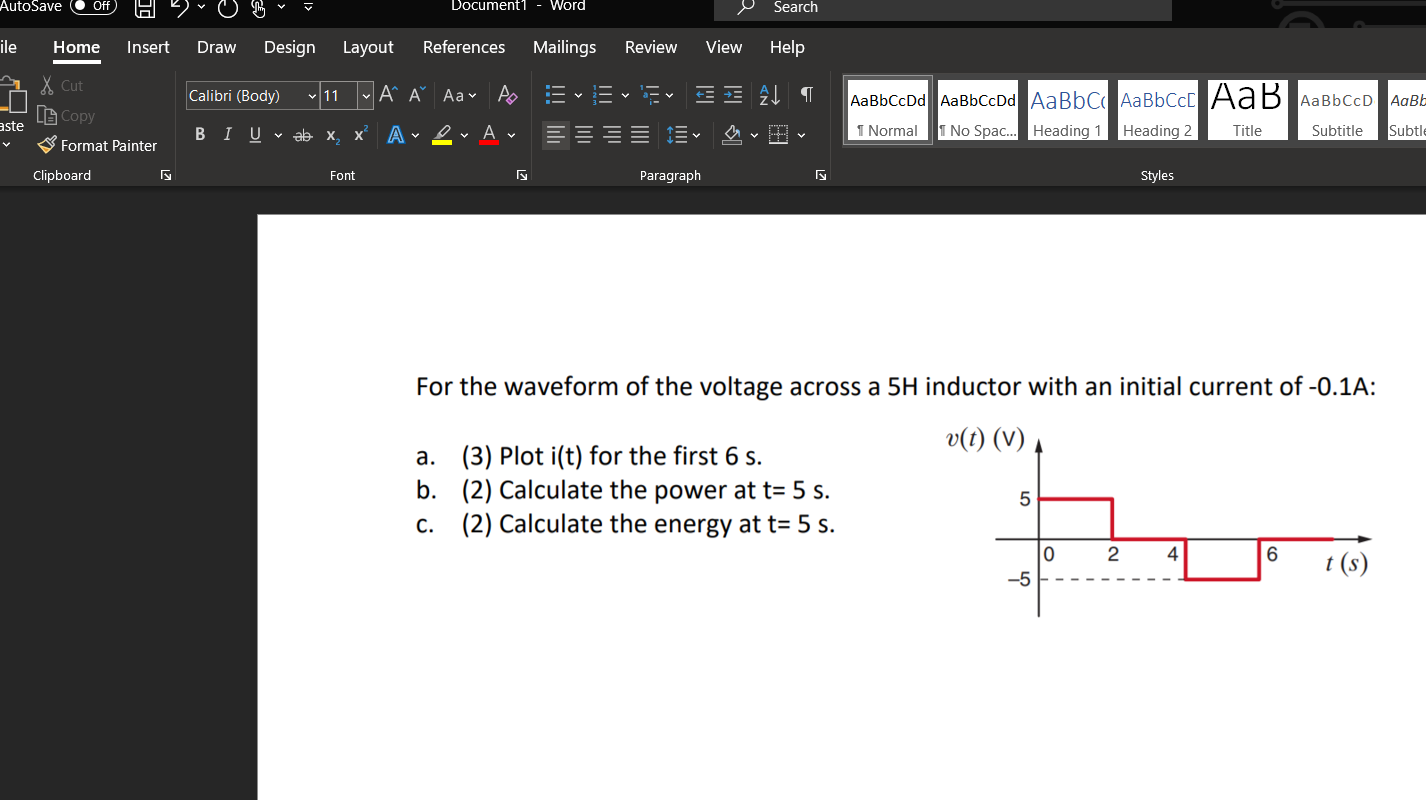Screen dimensions: 1426x800
Task: Align text right
Action: tap(612, 135)
